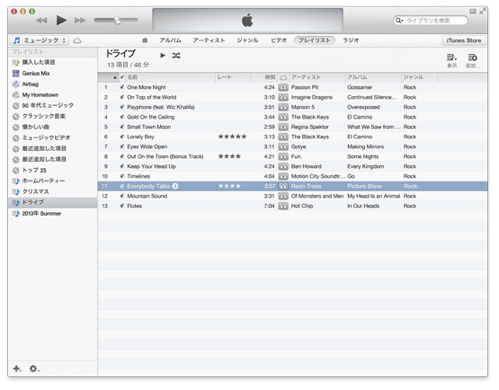The width and height of the screenshot is (499, 390).
Task: Sort by the ジャンル column header
Action: [x=419, y=77]
